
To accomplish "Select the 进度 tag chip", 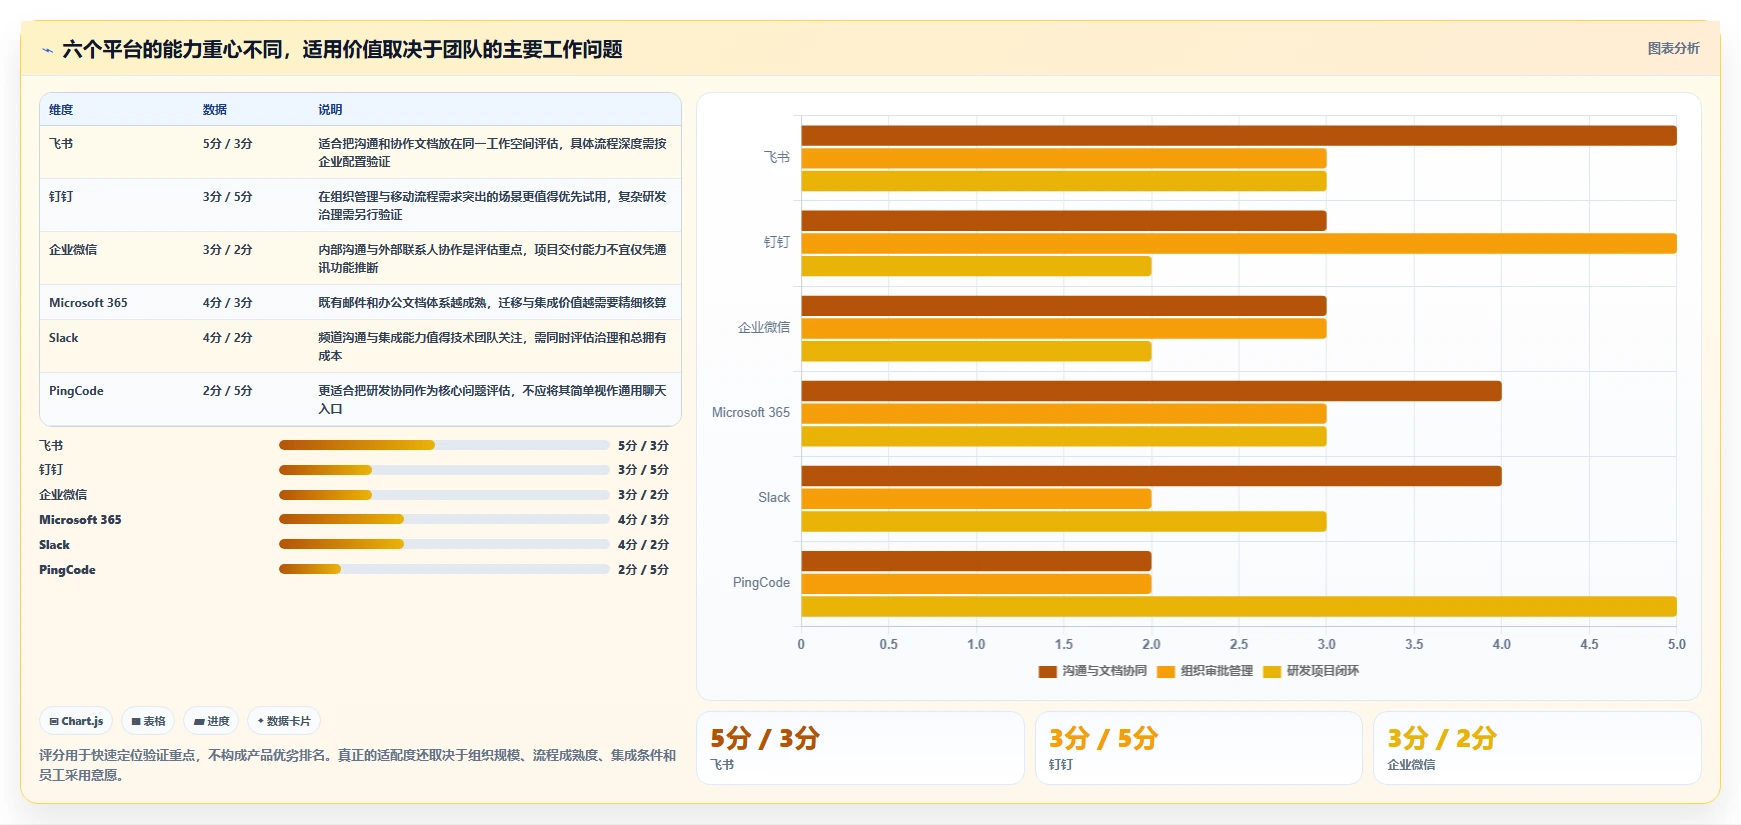I will point(211,721).
